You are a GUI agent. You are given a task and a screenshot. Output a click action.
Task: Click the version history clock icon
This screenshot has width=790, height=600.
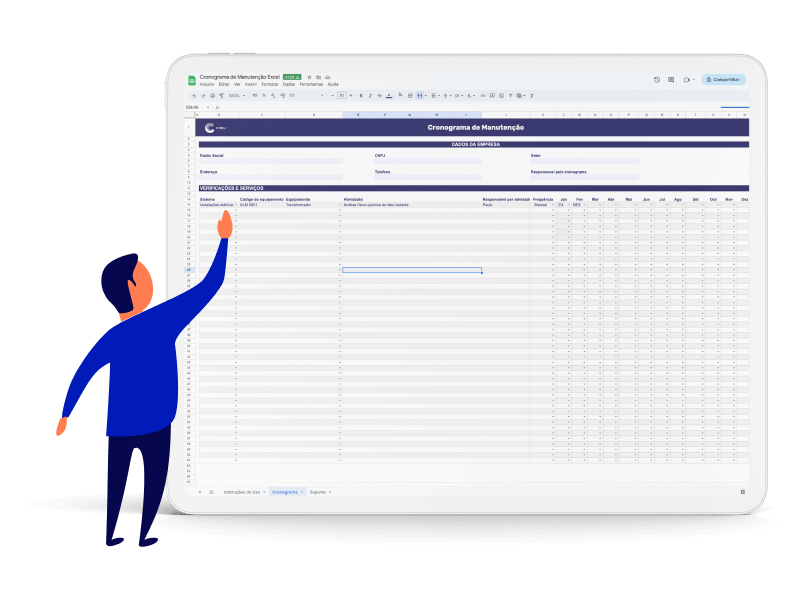[657, 80]
